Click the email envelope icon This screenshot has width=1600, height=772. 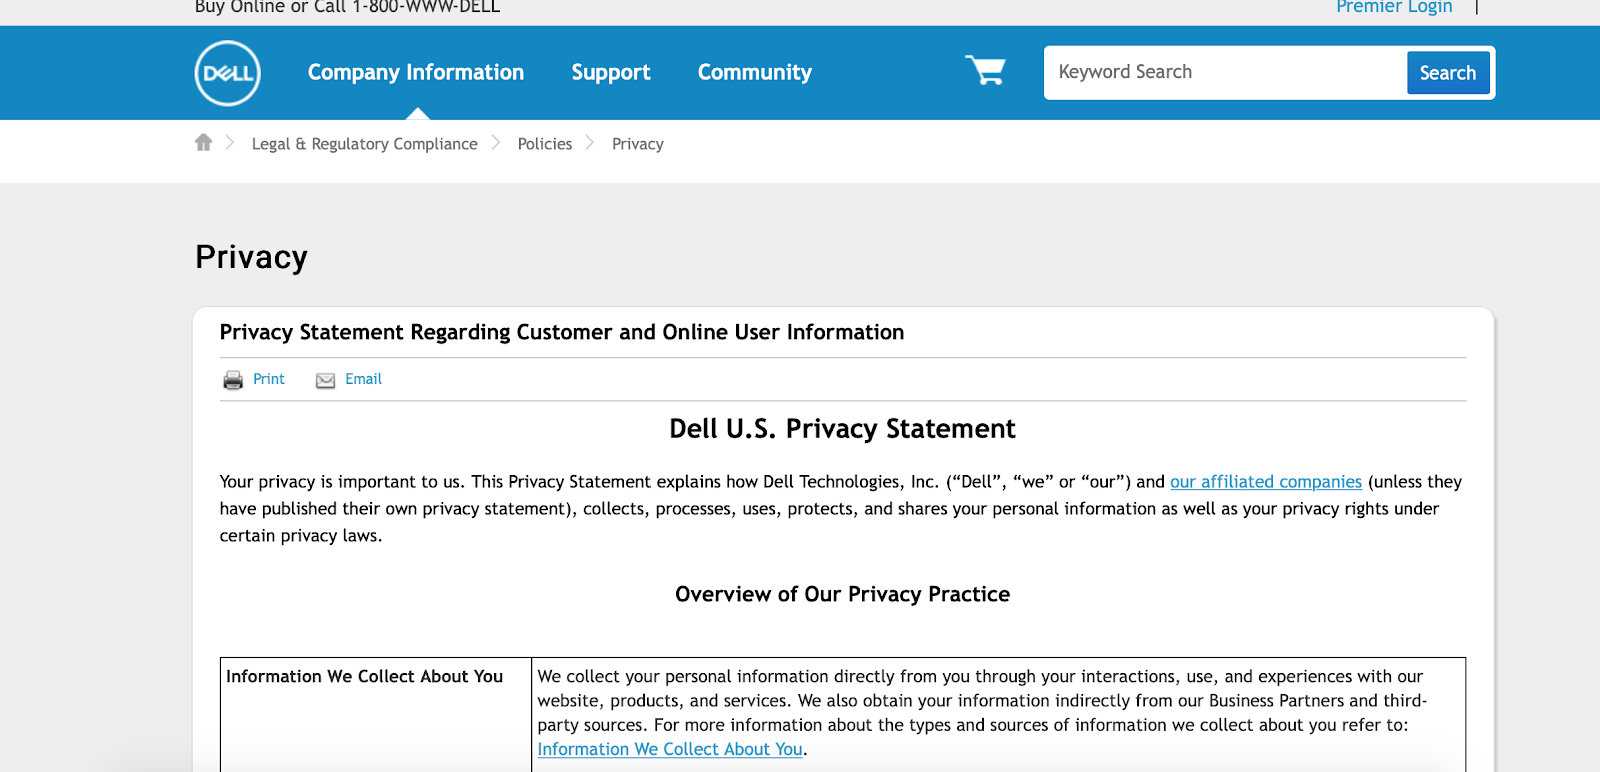(x=325, y=380)
